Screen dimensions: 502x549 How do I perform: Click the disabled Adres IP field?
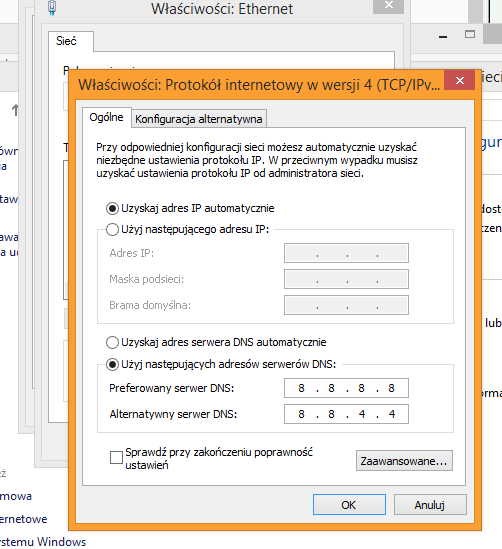point(346,253)
